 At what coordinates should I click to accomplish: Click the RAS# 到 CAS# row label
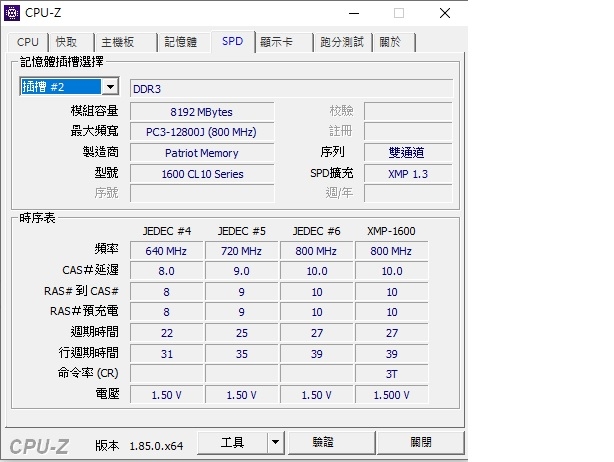[x=81, y=291]
